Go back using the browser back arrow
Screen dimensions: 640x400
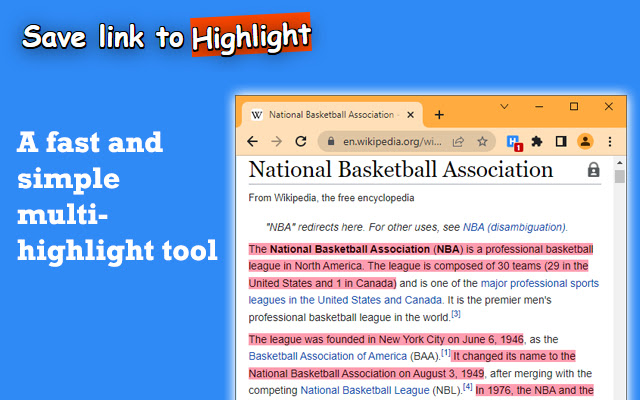(x=253, y=142)
